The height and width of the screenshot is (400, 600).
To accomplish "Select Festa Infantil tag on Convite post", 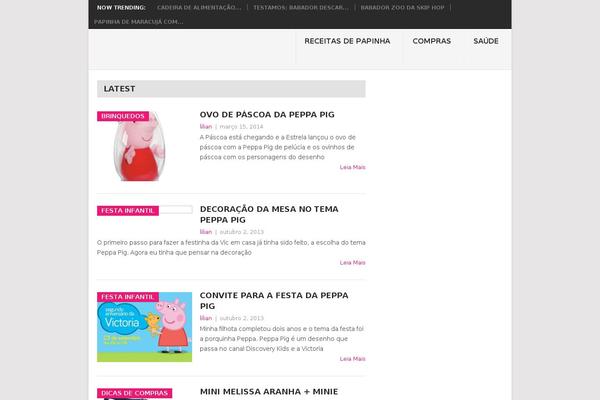I will point(128,297).
